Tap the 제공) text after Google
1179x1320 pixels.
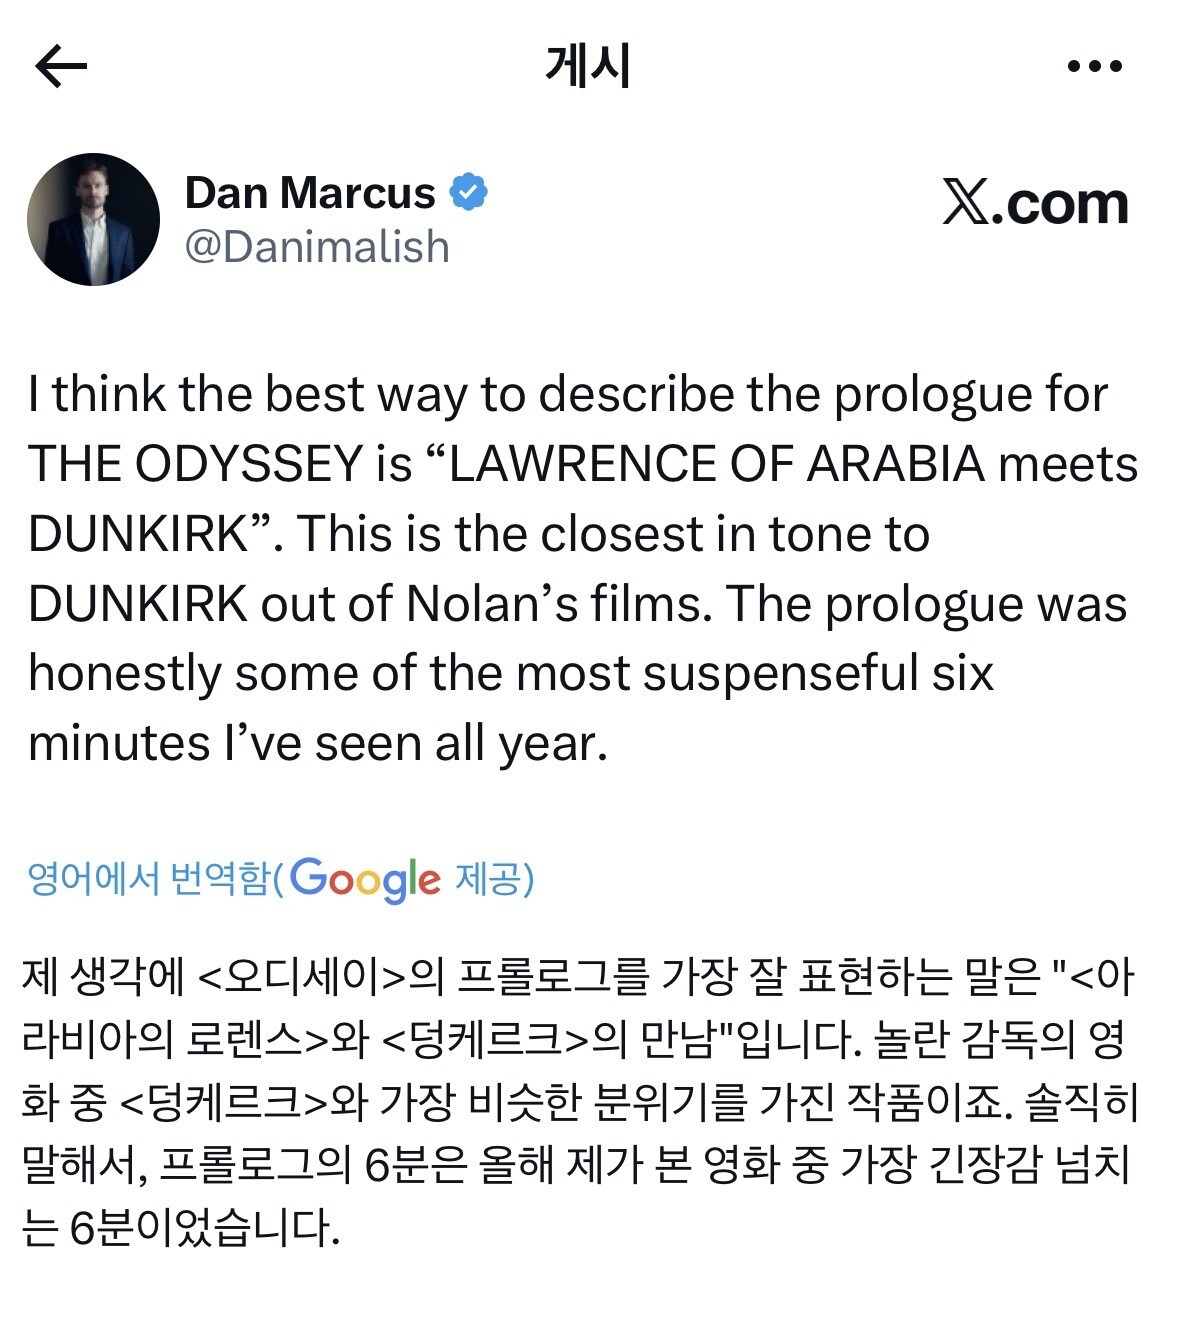tap(494, 879)
